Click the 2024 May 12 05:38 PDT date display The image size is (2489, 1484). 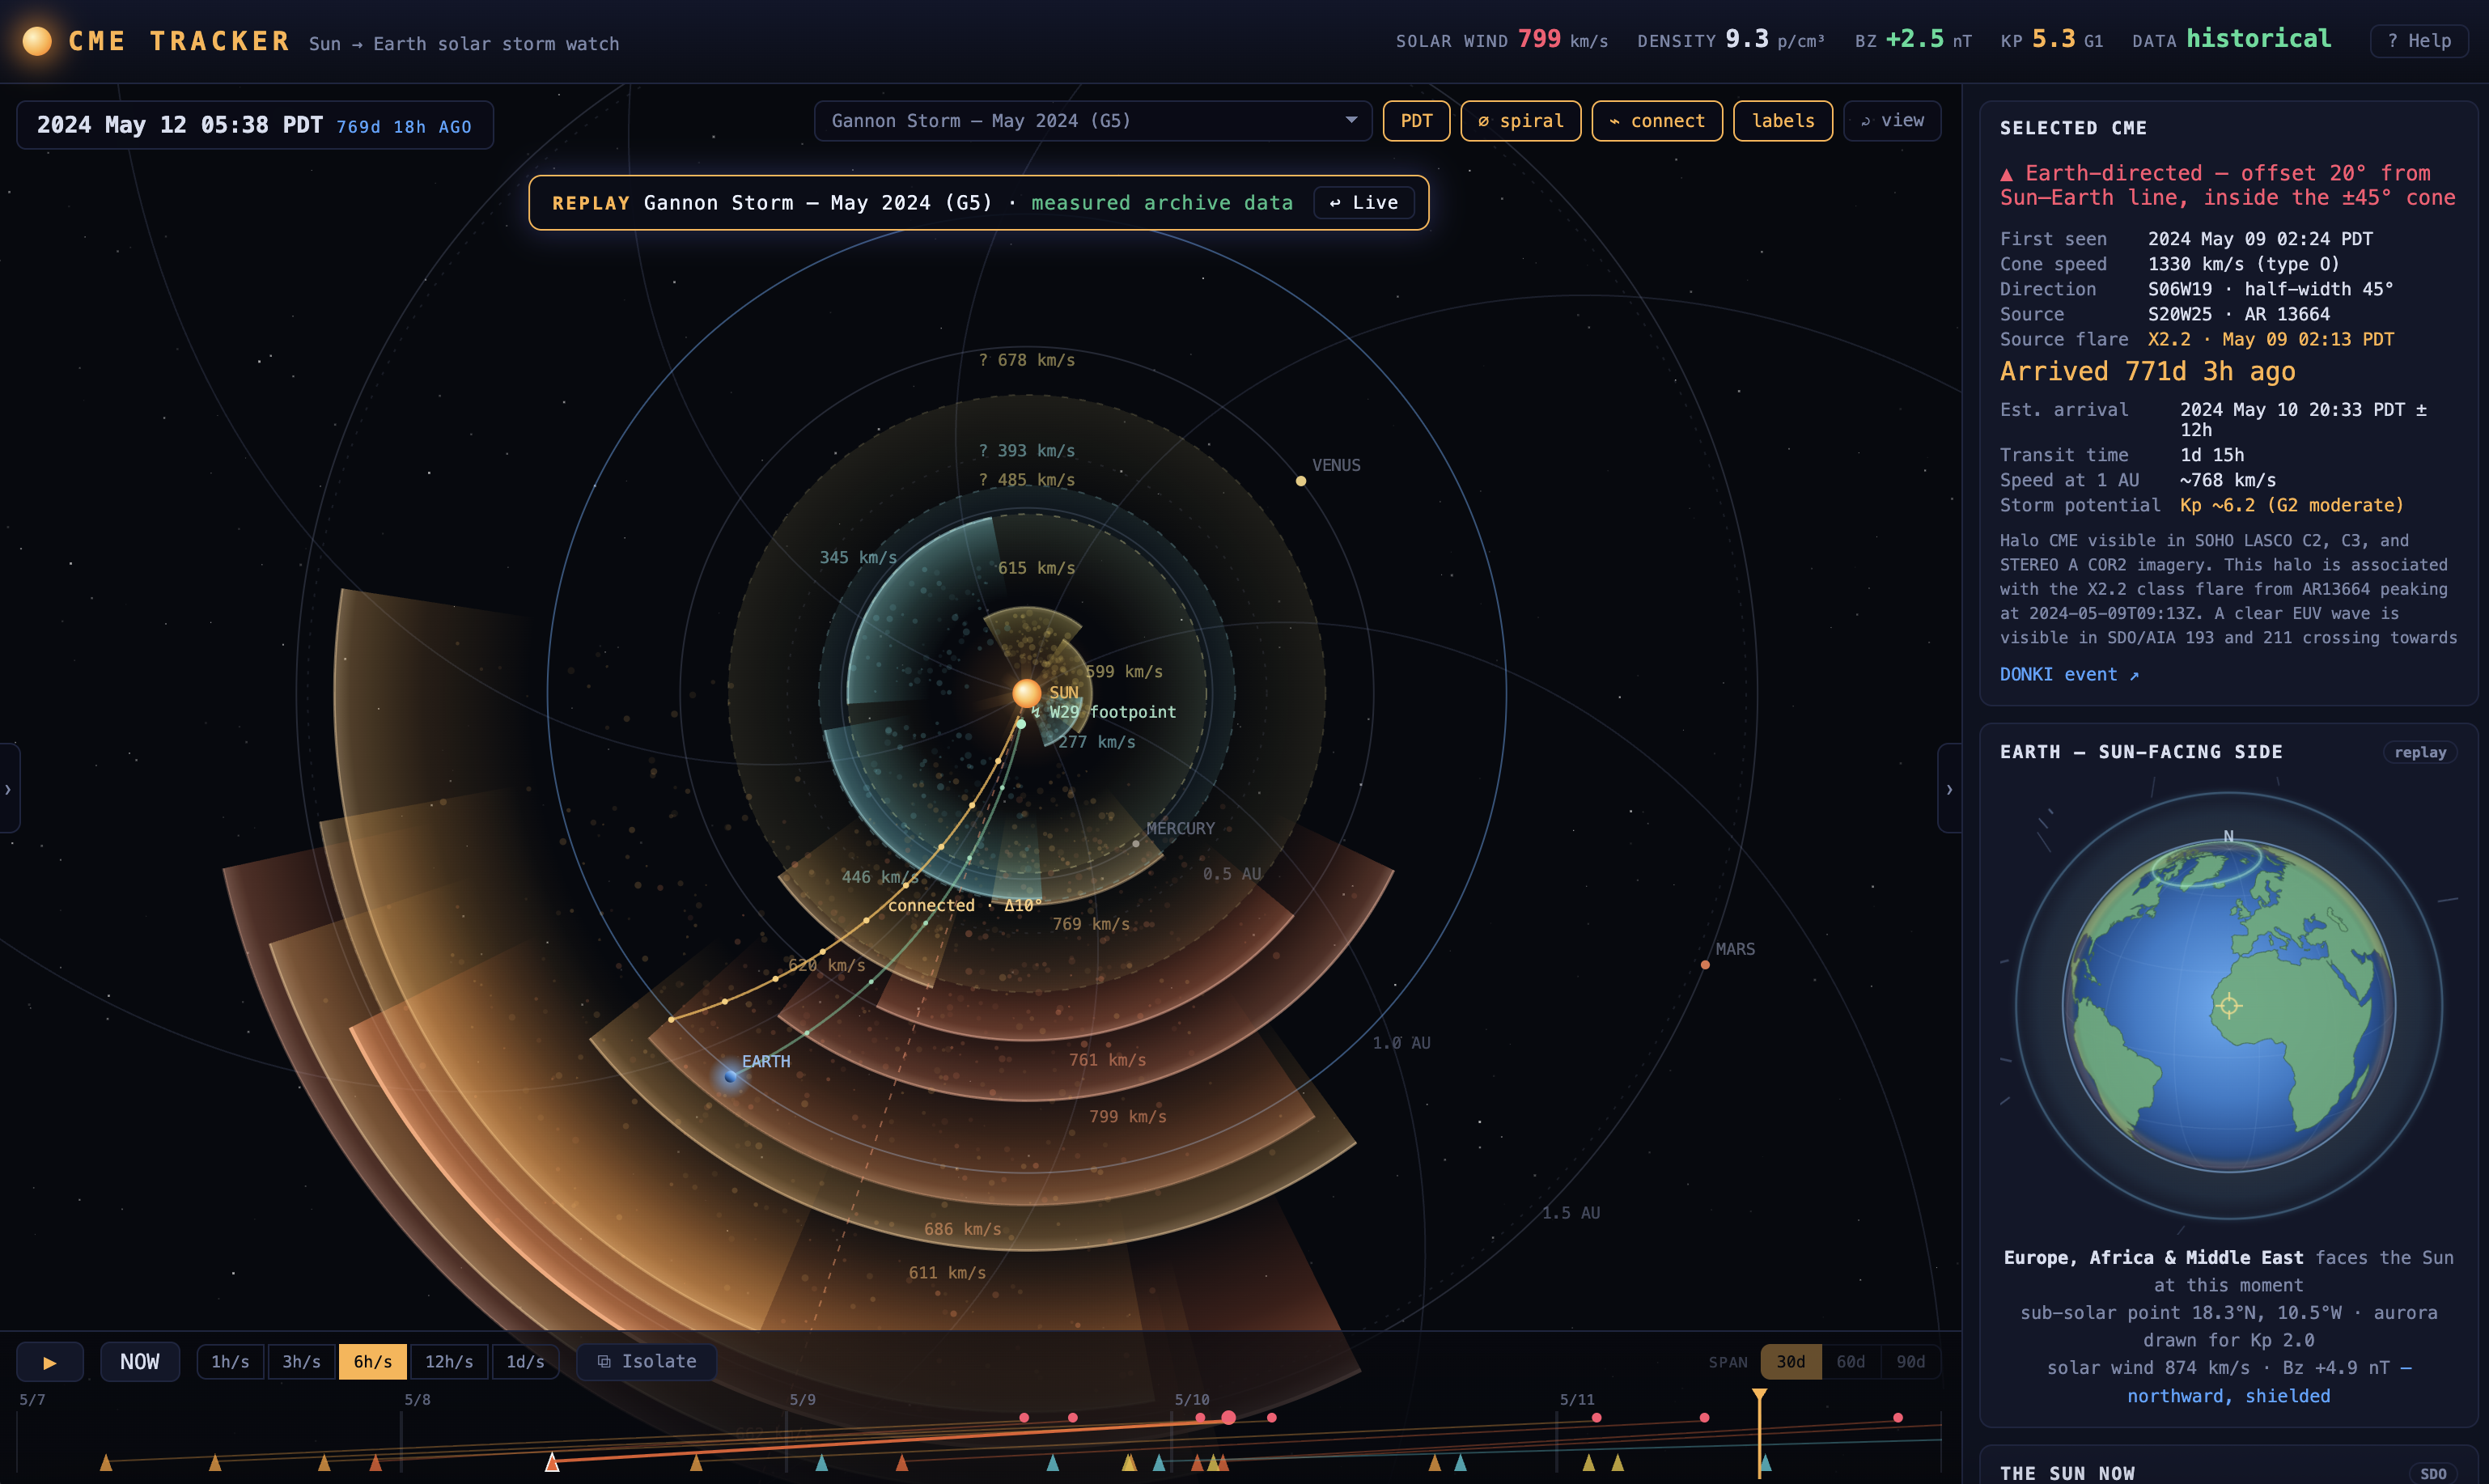[x=180, y=125]
